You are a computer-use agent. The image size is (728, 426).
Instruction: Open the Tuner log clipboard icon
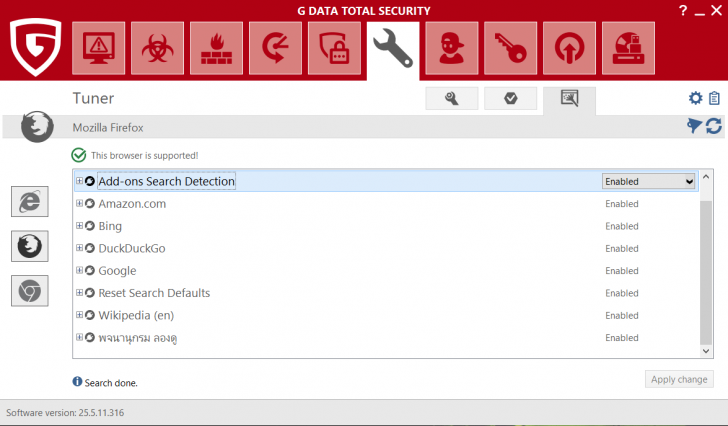coord(715,98)
